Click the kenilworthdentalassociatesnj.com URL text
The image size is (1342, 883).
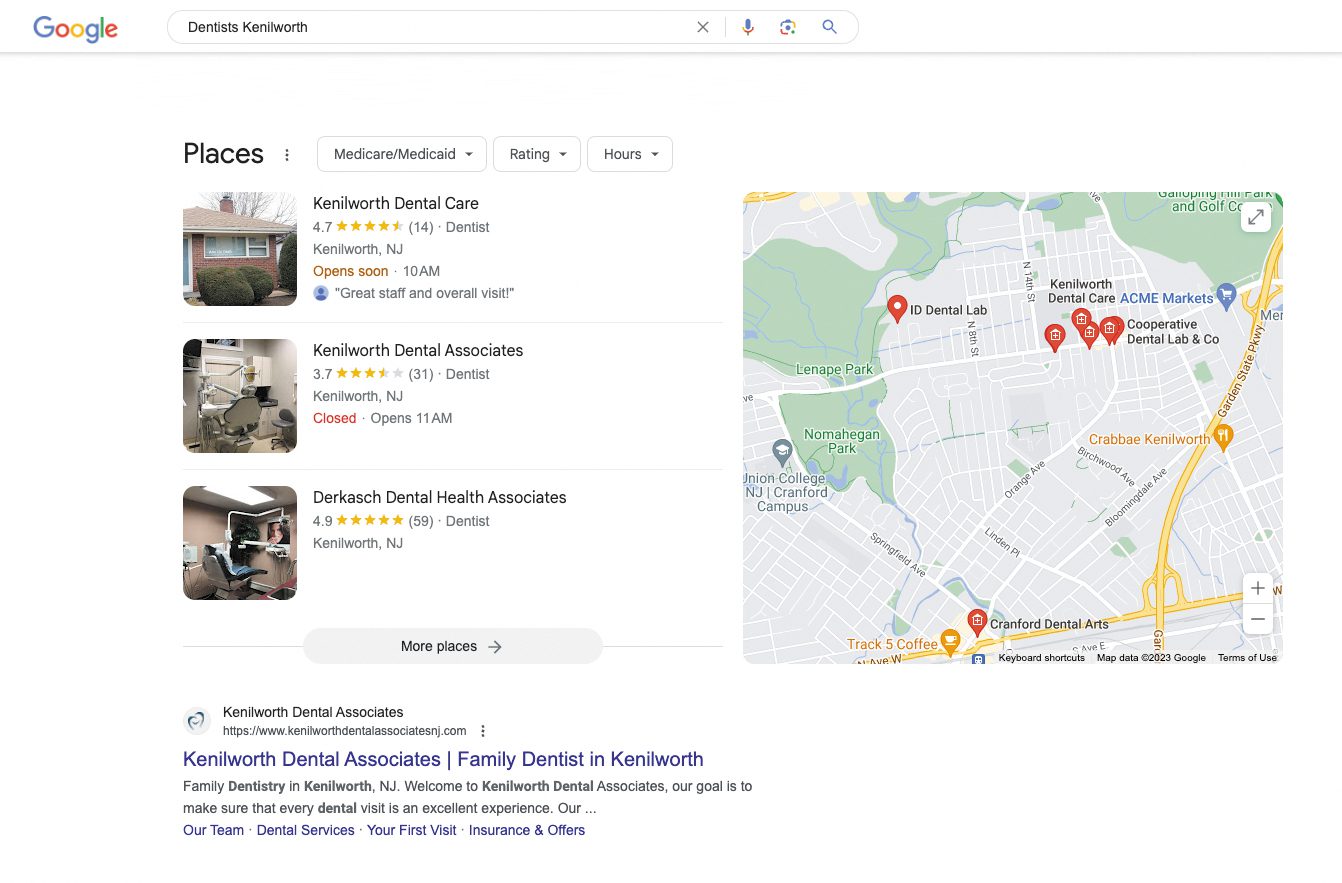coord(345,731)
